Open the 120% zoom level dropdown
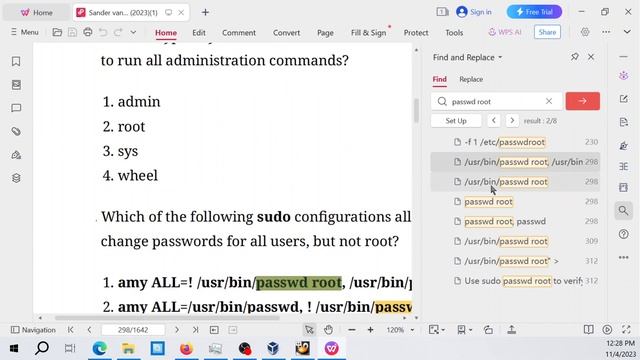 412,330
